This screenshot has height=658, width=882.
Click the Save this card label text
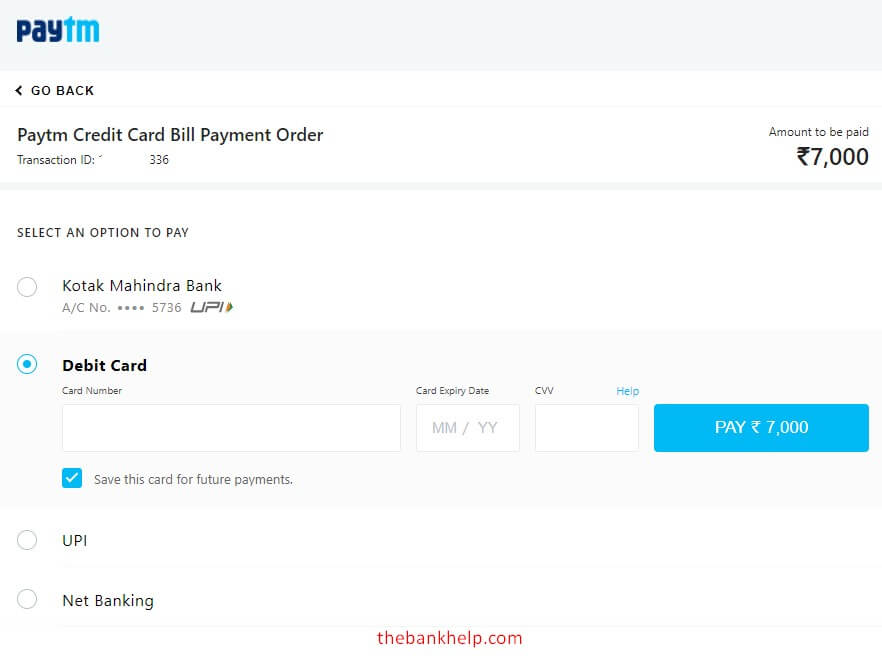(x=193, y=480)
